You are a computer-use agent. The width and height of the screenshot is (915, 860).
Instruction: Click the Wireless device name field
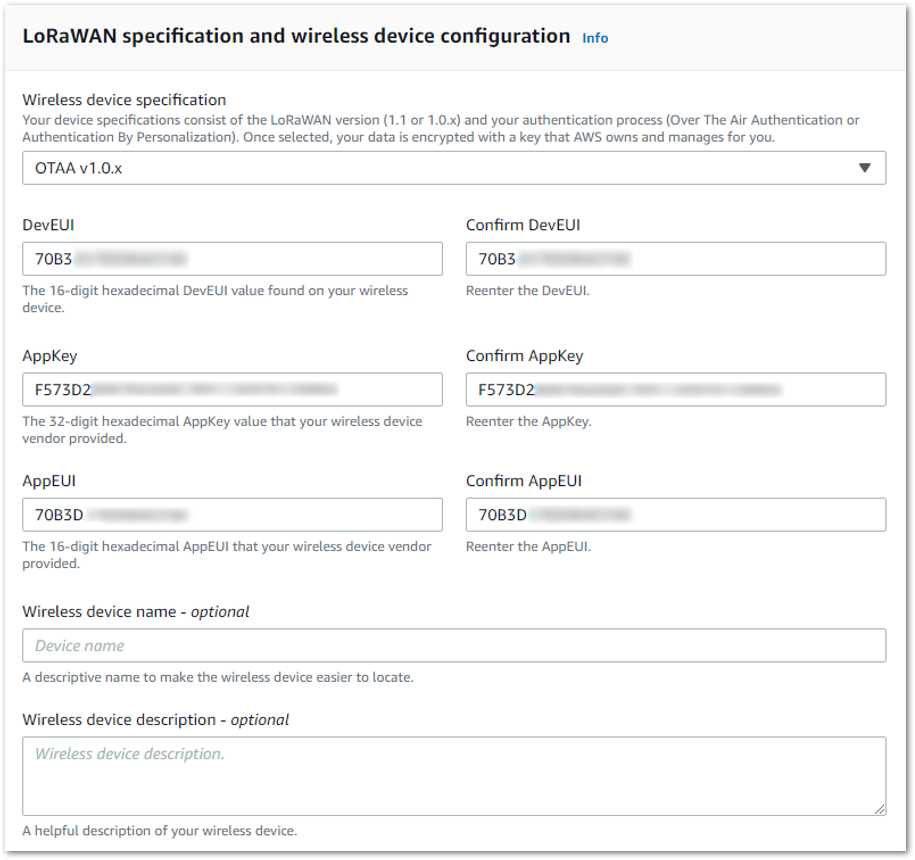point(454,645)
